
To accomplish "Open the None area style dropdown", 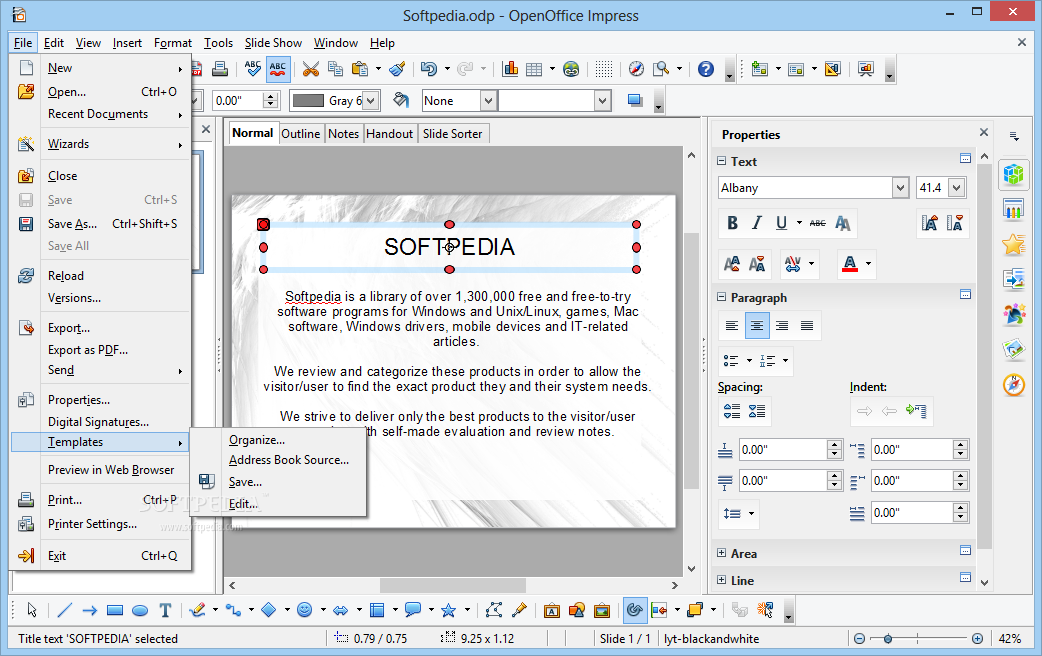I will 488,100.
